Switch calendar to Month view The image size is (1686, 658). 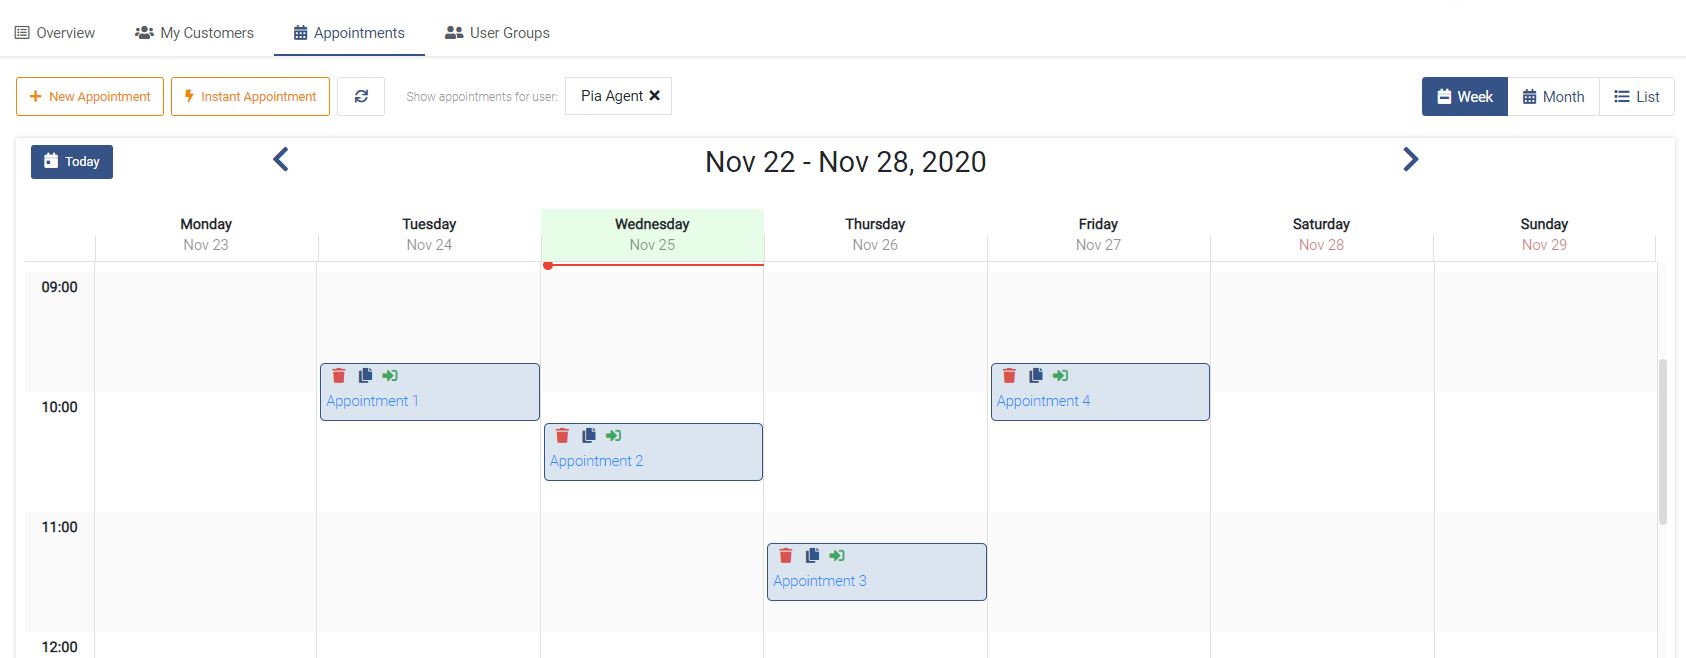coord(1553,97)
